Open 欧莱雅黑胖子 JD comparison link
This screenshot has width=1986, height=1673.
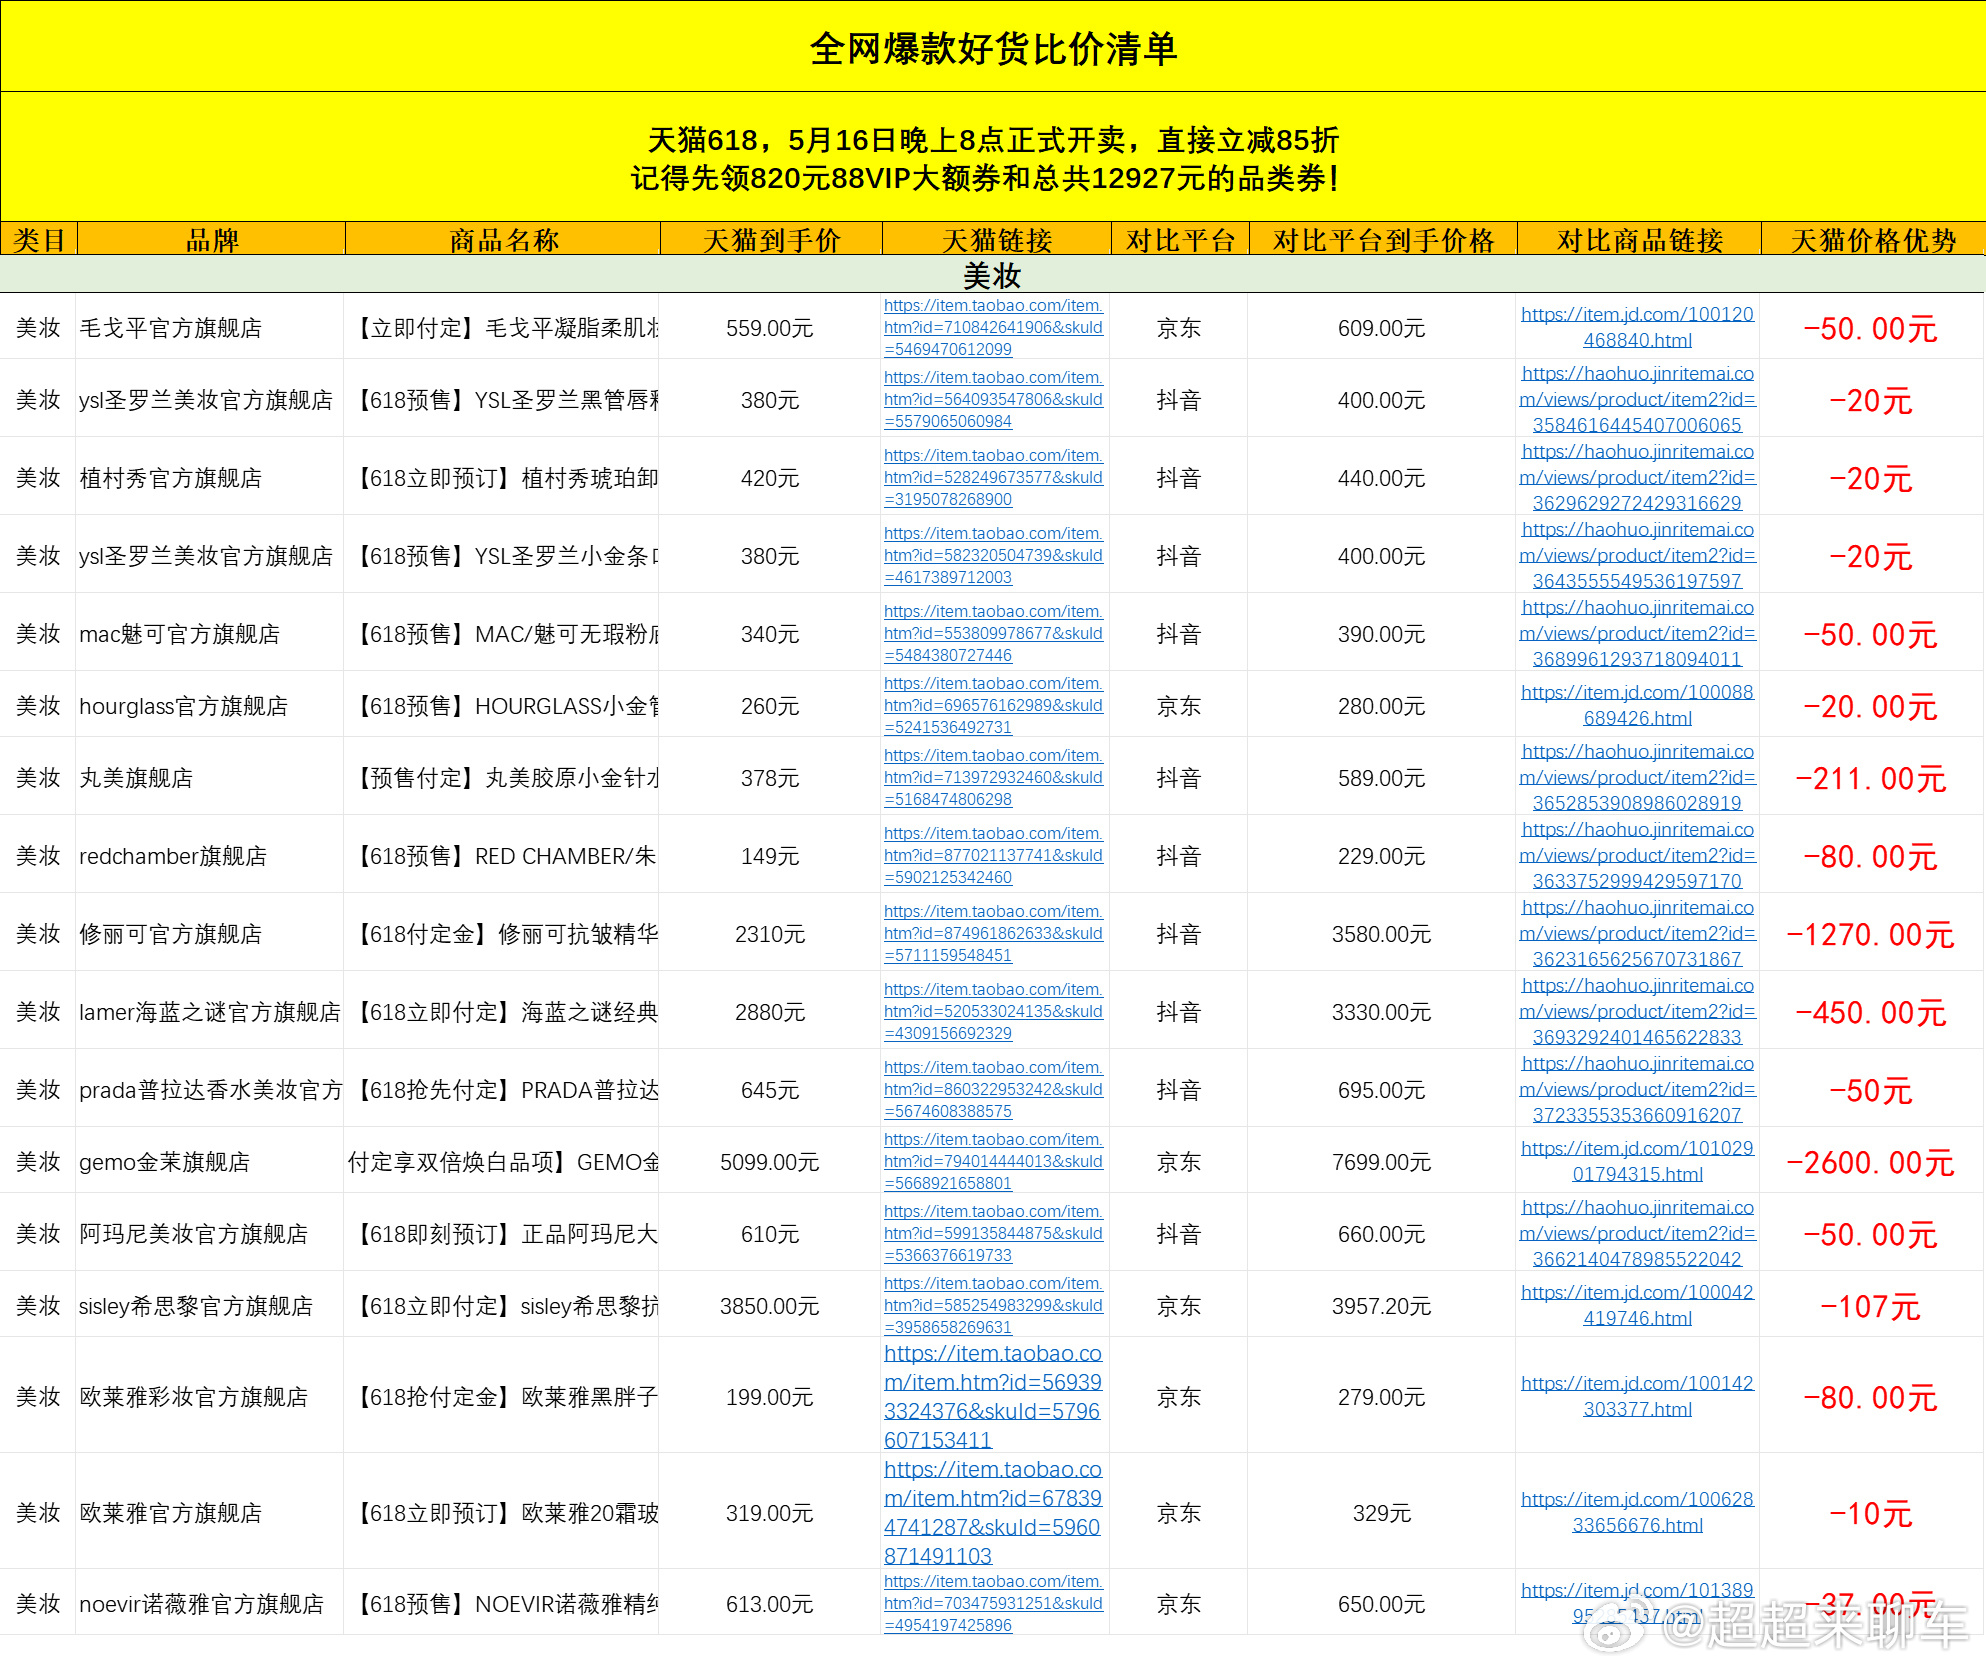click(1637, 1396)
